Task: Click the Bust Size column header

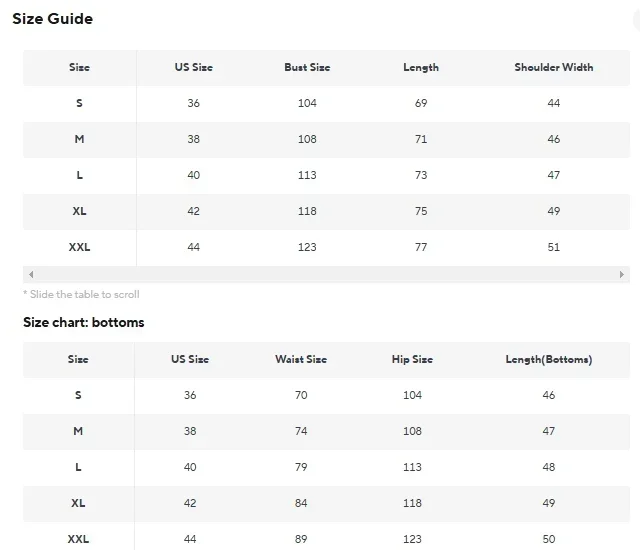Action: click(307, 67)
